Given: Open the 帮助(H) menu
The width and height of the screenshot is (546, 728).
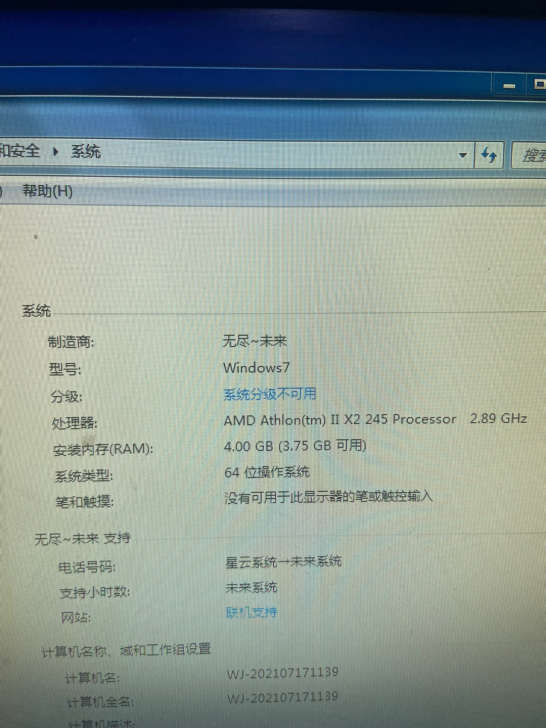Looking at the screenshot, I should tap(47, 191).
